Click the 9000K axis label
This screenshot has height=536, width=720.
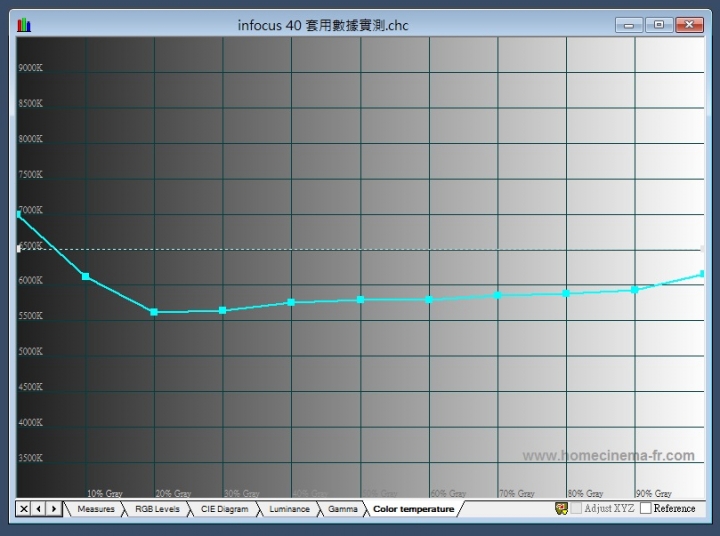30,68
